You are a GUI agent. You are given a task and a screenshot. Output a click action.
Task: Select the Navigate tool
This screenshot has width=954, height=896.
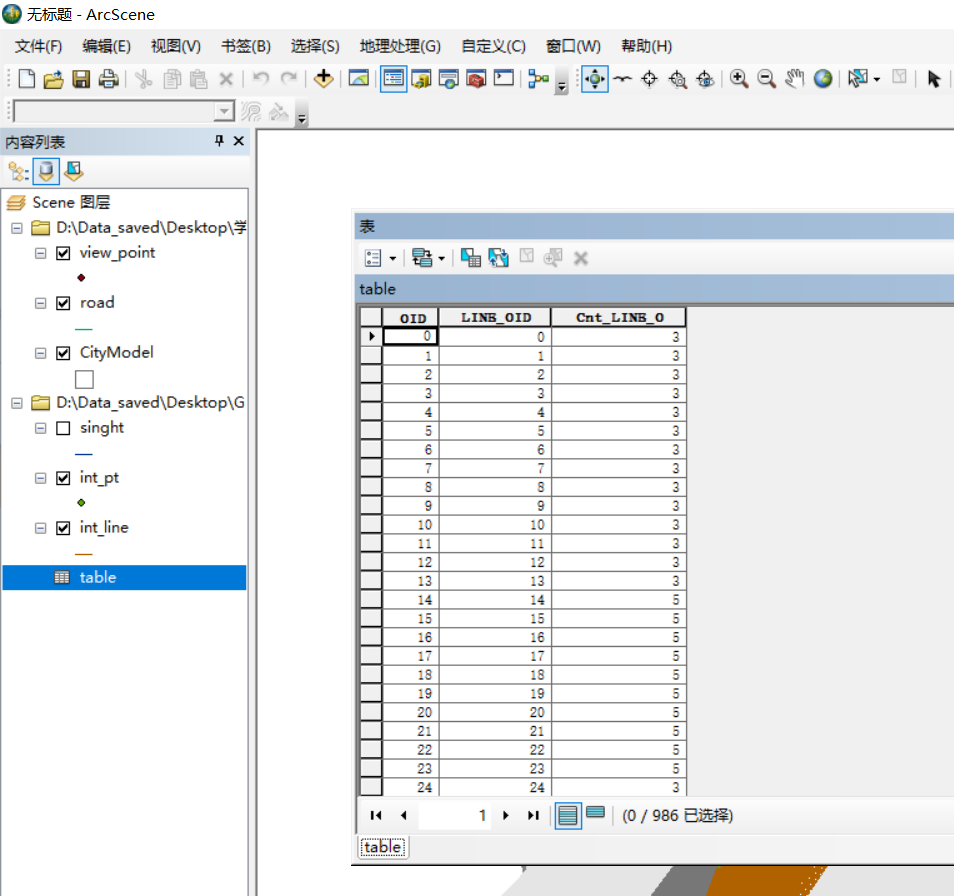[x=594, y=79]
